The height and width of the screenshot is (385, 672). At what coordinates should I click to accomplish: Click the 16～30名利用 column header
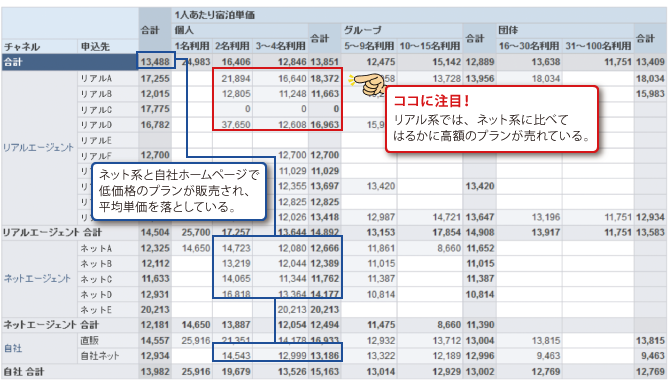(x=528, y=45)
